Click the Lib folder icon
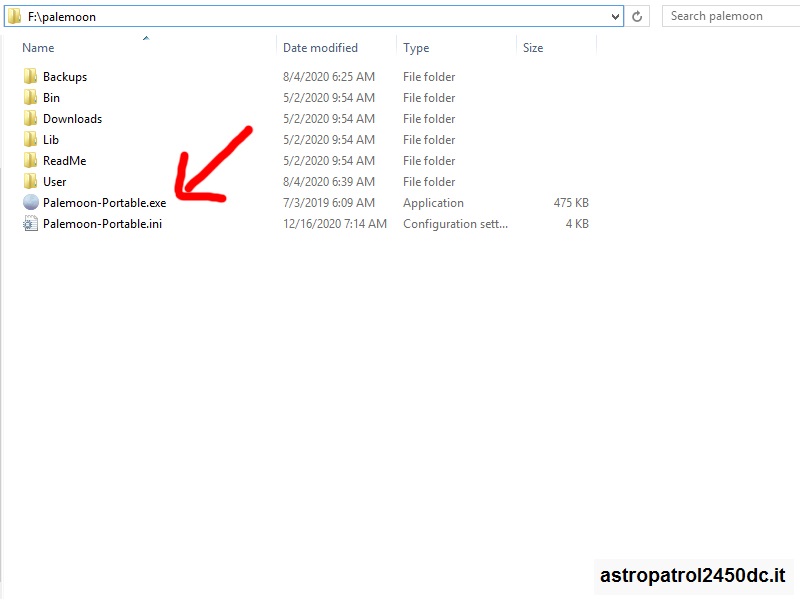The height and width of the screenshot is (600, 800). tap(30, 139)
